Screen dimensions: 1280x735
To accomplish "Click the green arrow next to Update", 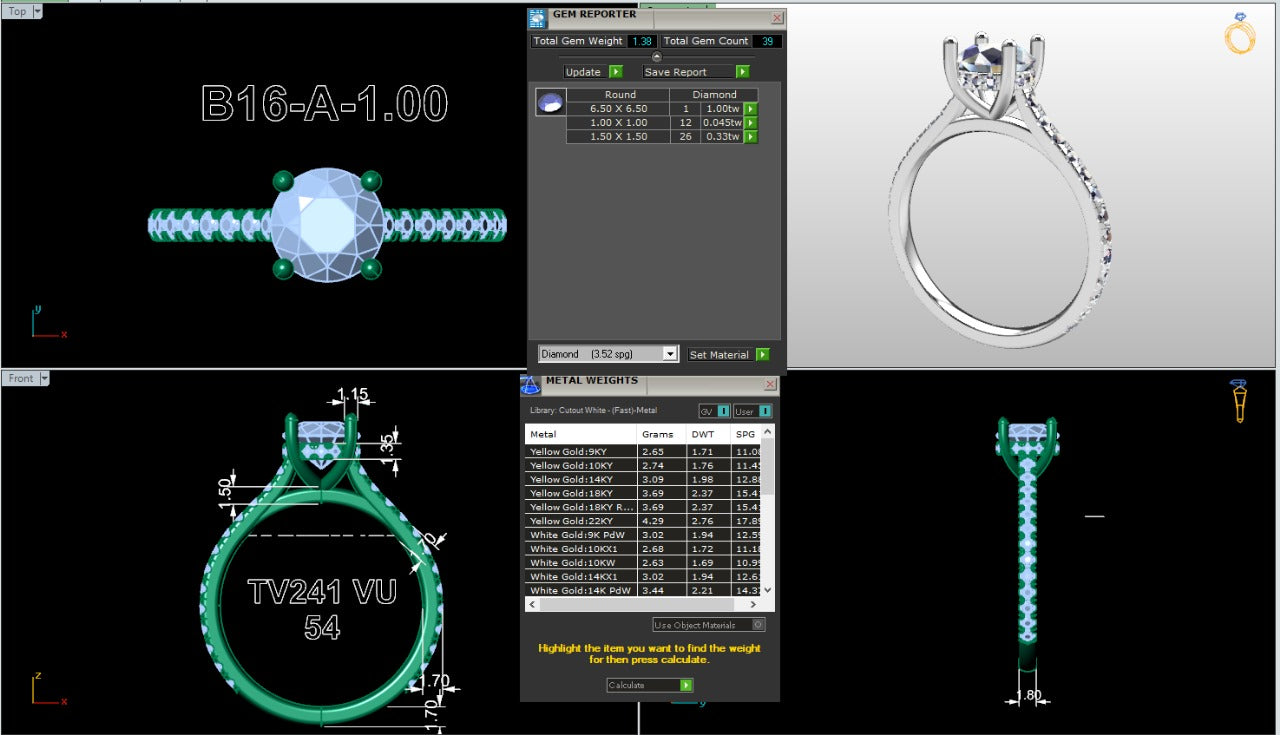I will coord(616,72).
